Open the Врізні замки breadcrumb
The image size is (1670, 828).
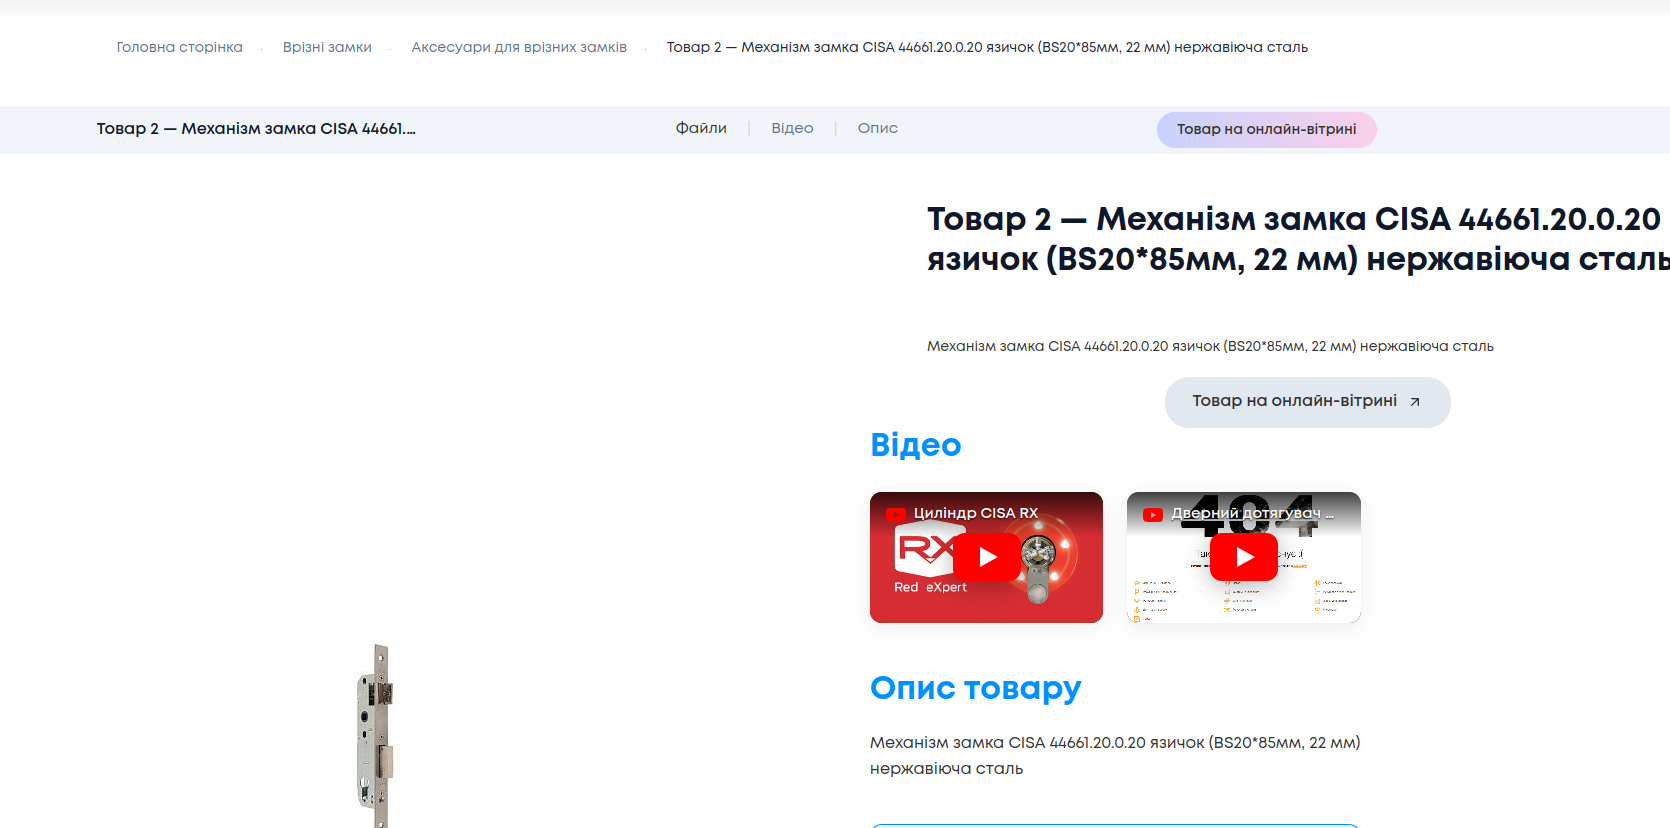tap(327, 47)
